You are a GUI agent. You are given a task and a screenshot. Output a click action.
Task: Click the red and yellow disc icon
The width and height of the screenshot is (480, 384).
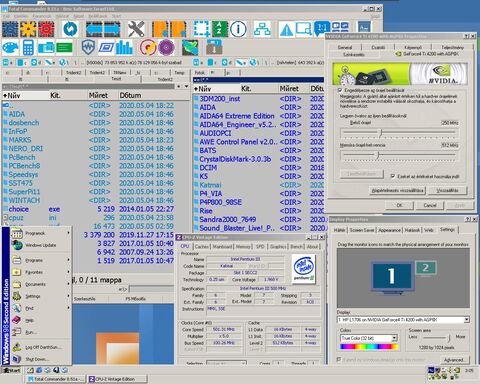click(148, 48)
